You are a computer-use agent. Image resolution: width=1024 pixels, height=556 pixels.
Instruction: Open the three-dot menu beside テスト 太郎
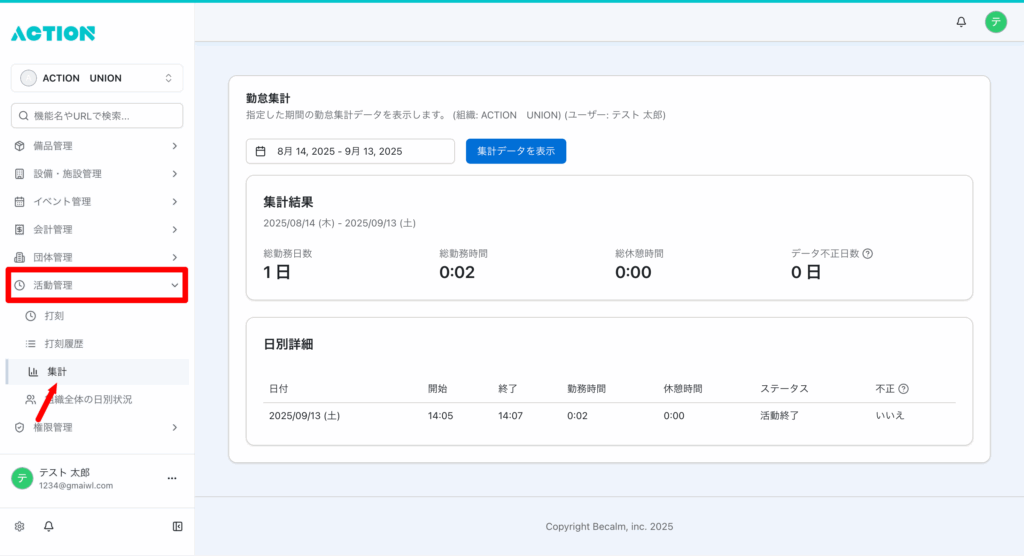point(171,479)
